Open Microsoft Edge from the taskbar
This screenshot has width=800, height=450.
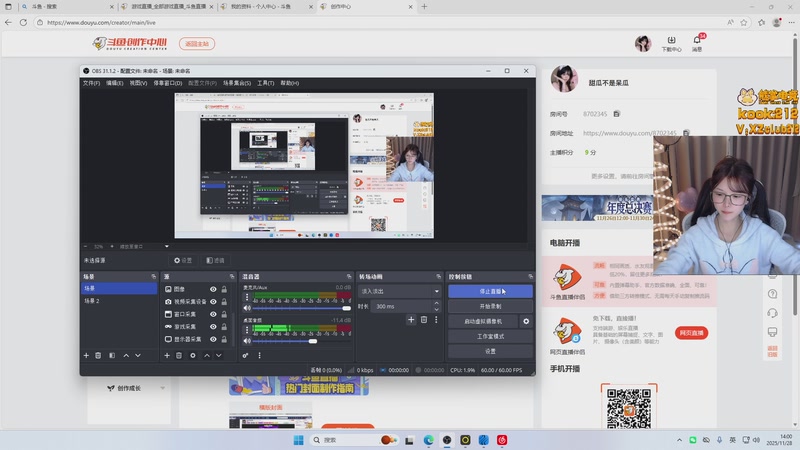click(x=429, y=440)
